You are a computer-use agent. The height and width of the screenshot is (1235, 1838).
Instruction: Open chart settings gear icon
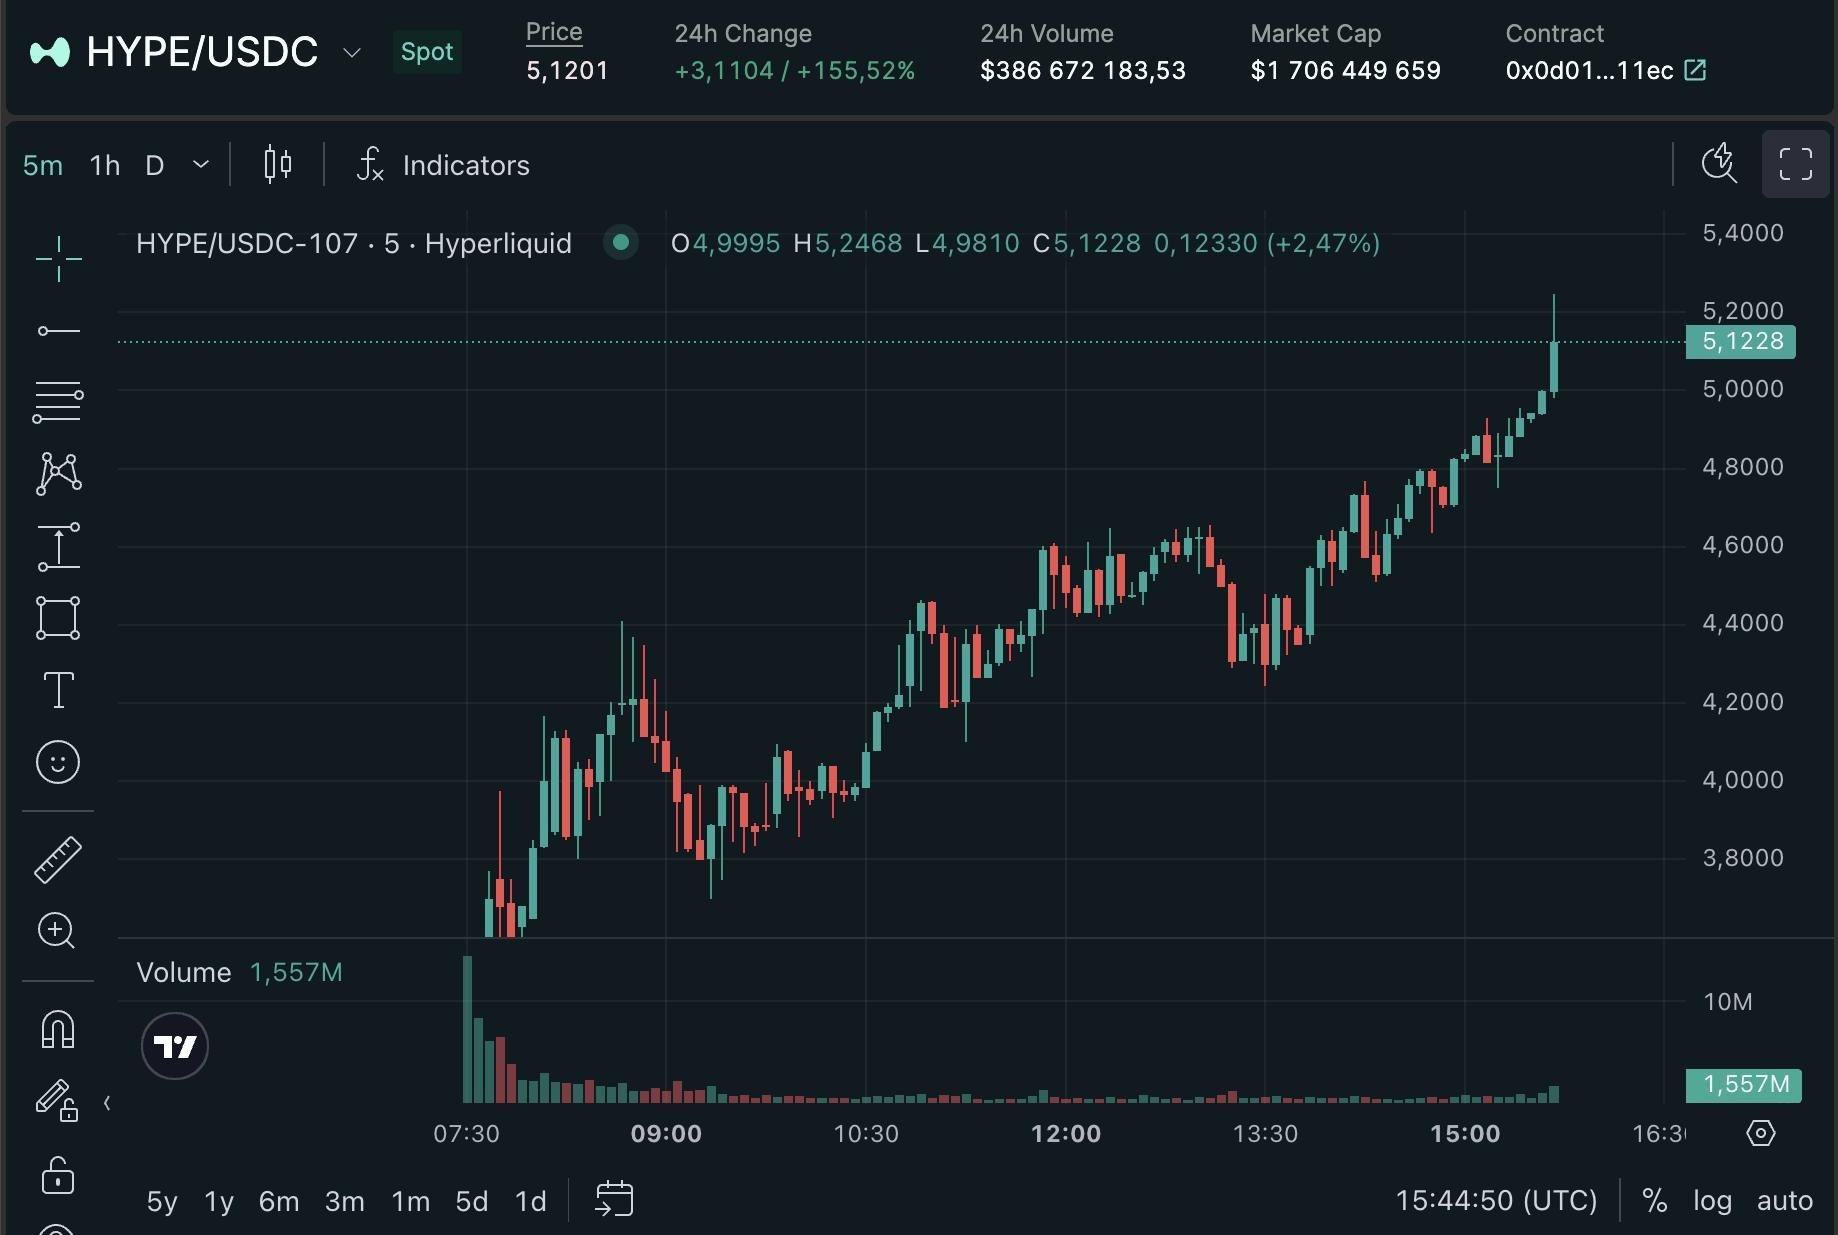(x=1760, y=1133)
